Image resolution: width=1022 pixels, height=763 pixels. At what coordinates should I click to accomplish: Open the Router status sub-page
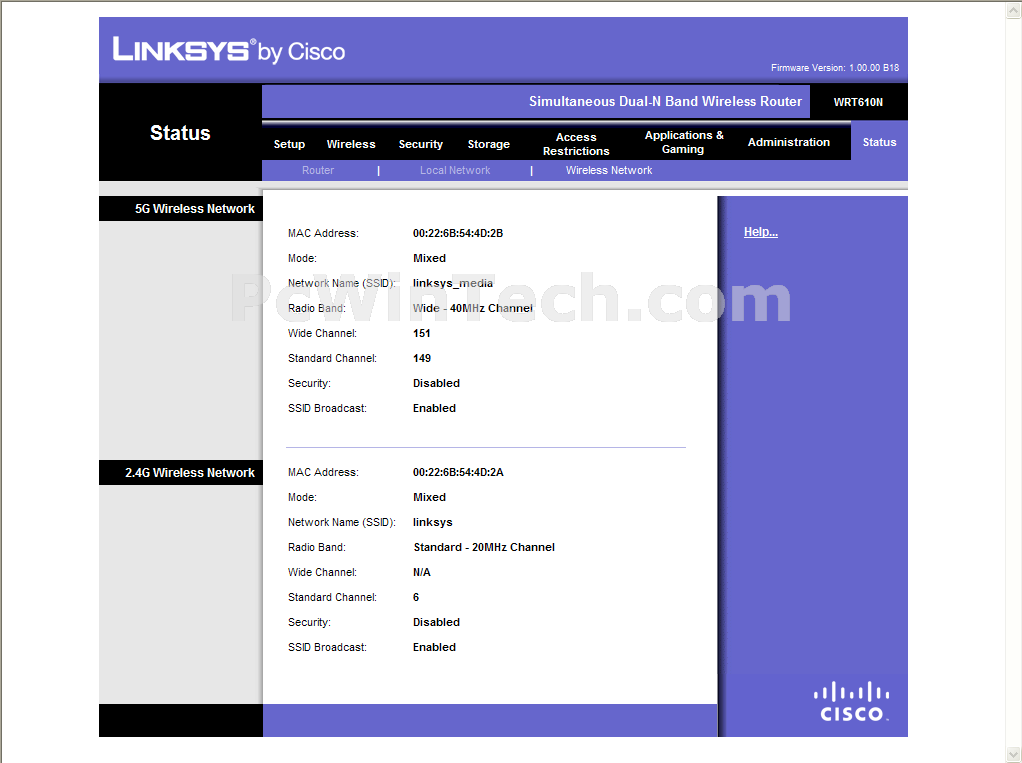317,170
